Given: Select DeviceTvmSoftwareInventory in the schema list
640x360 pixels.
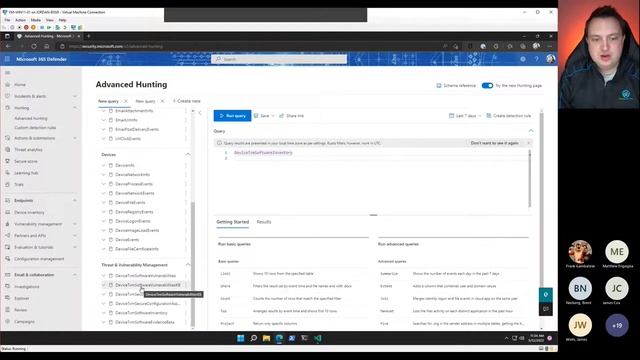Looking at the screenshot, I should pyautogui.click(x=141, y=313).
